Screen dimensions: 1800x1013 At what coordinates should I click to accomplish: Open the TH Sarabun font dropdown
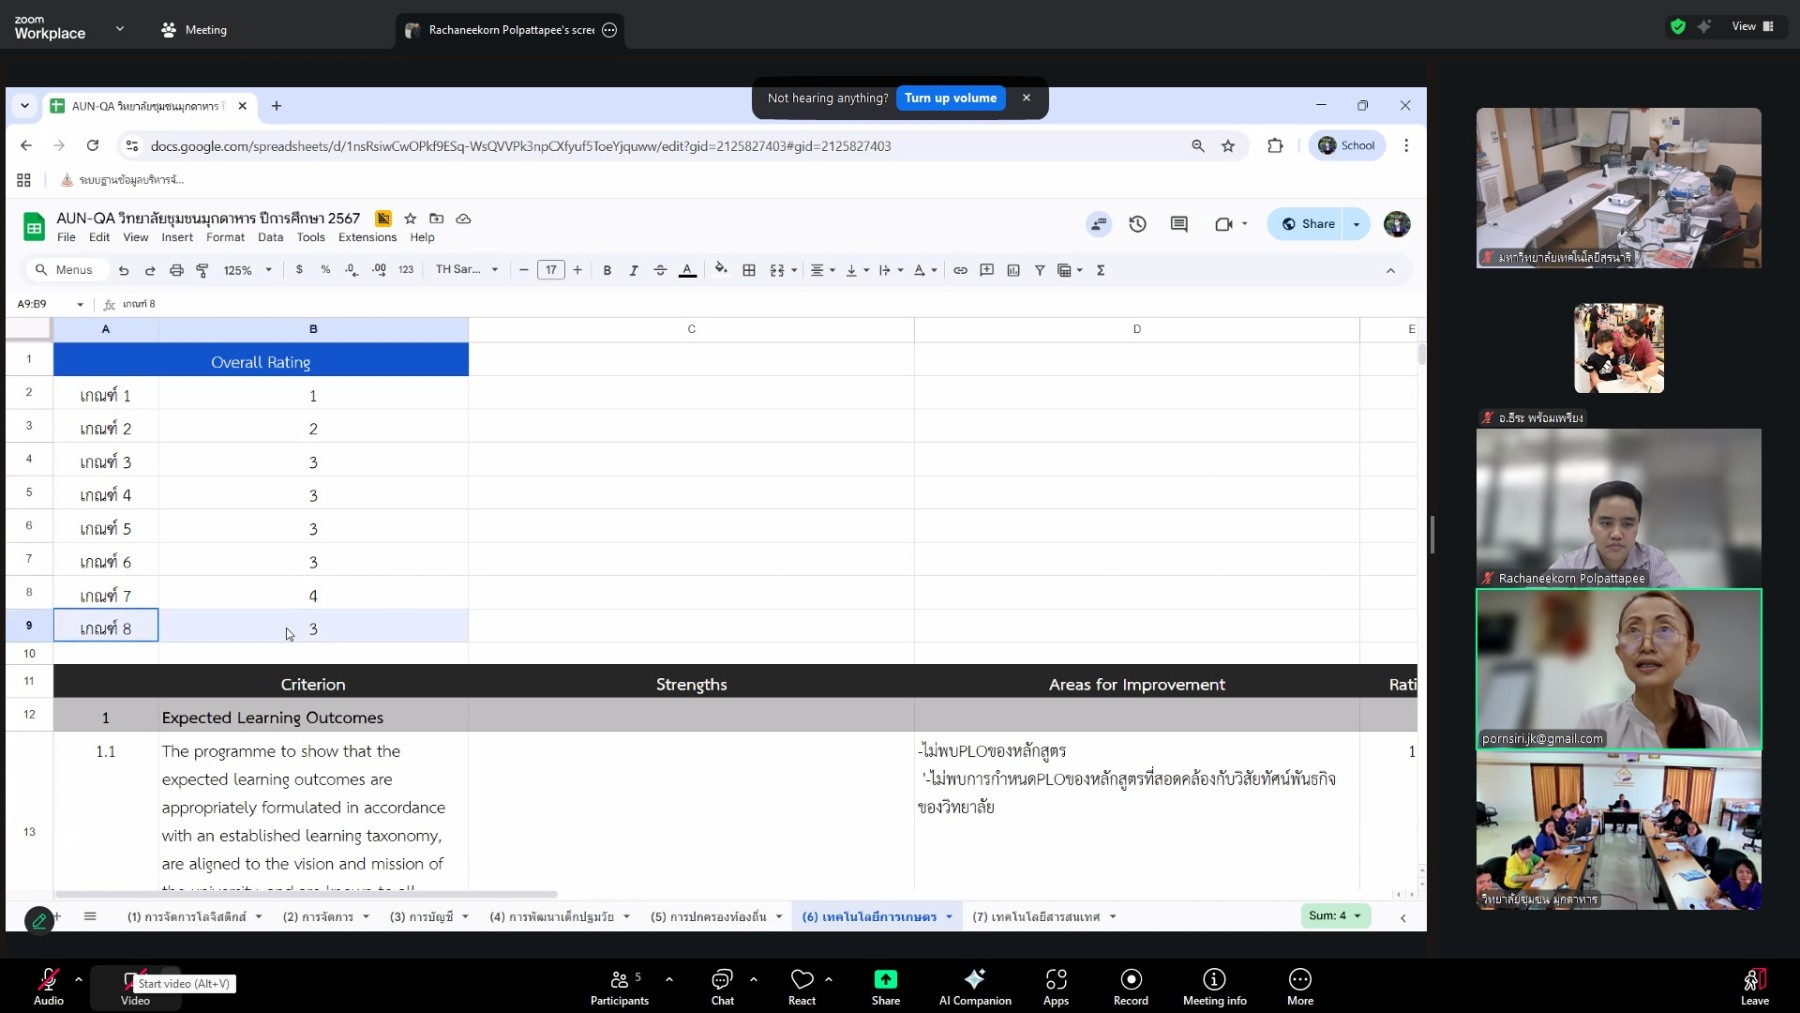(466, 270)
